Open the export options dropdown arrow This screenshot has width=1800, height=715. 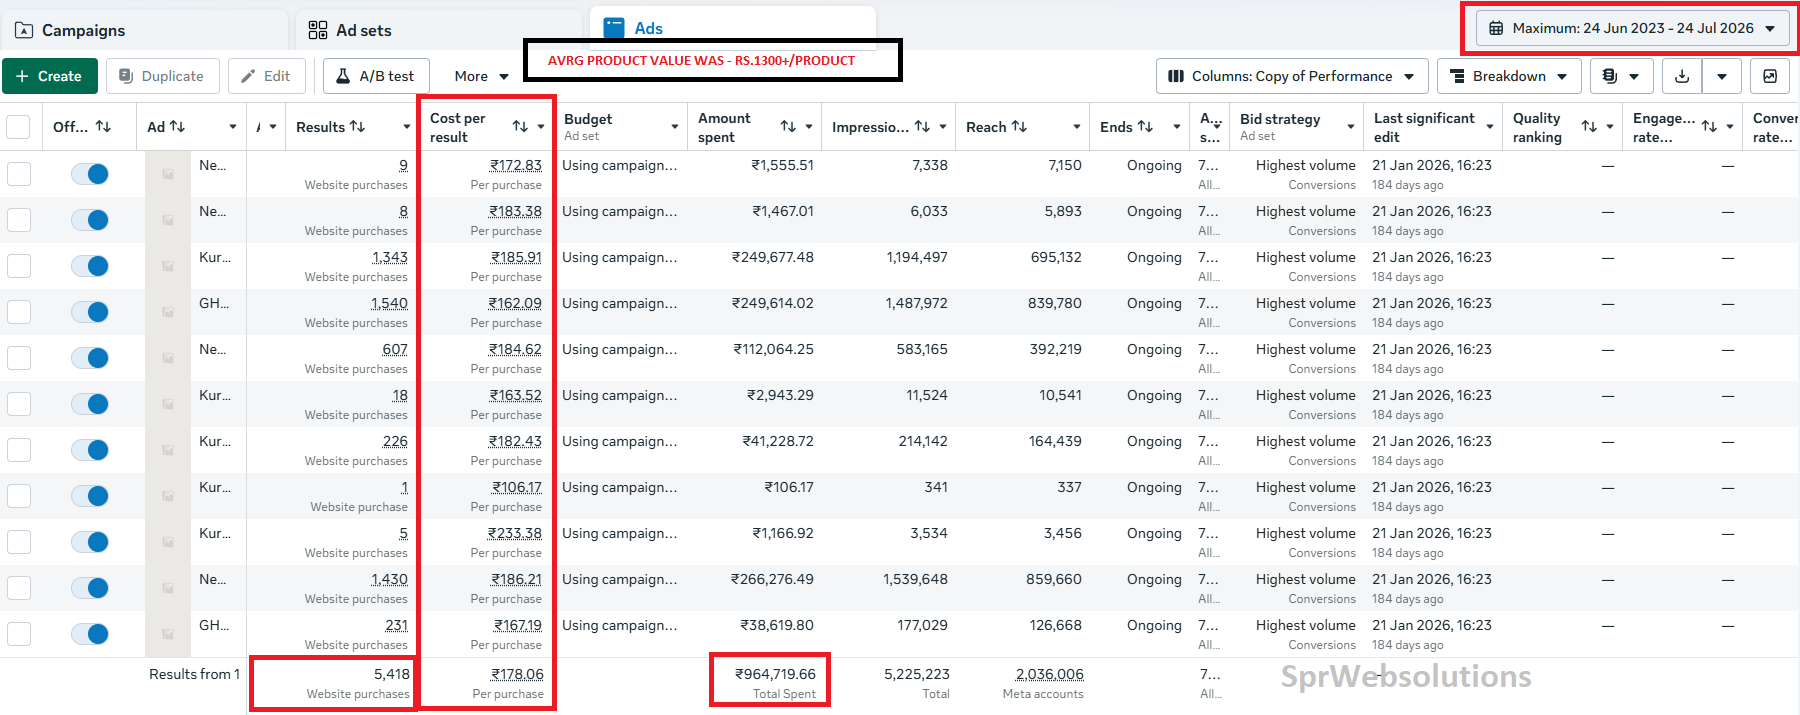[1721, 76]
